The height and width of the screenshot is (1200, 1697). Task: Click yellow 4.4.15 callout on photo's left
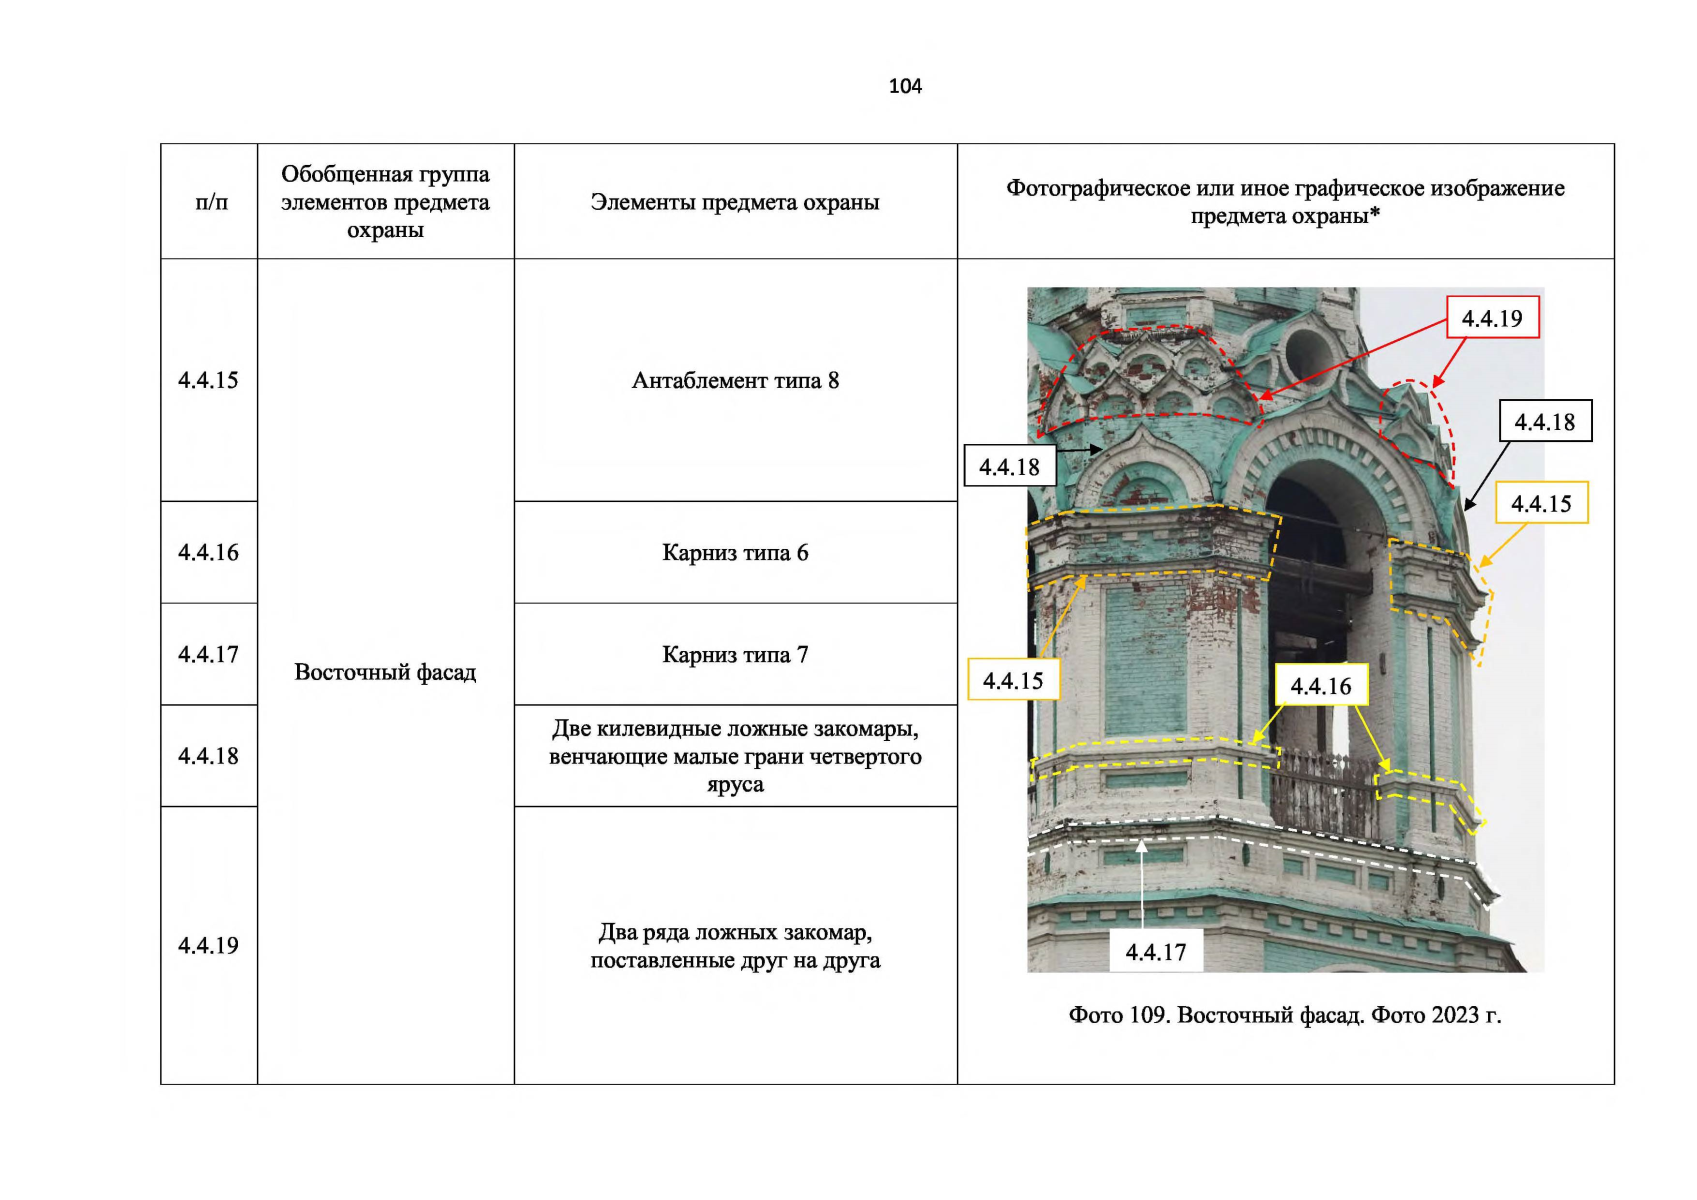pos(1012,681)
